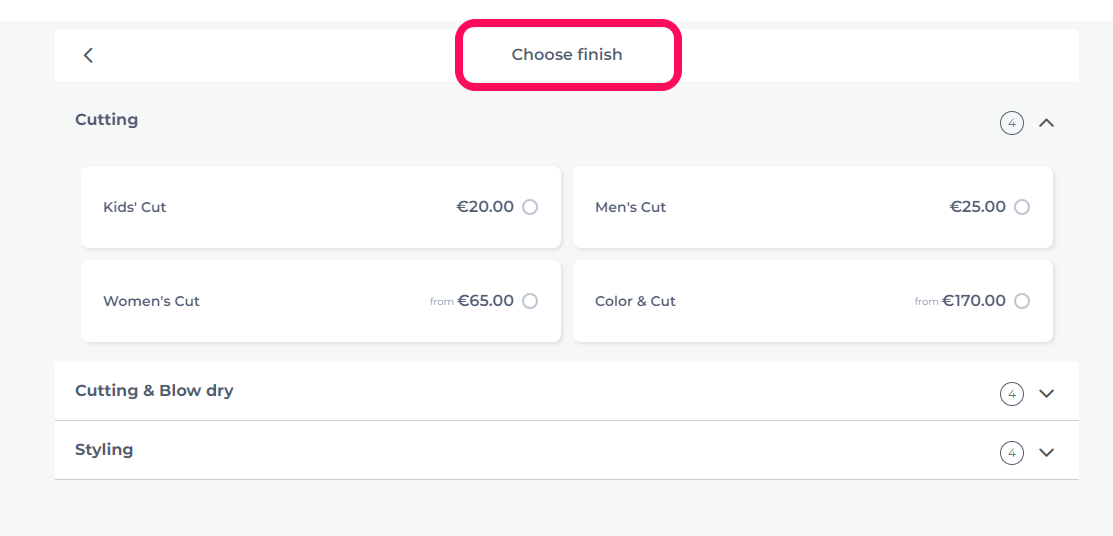Collapse the Cutting section chevron
The height and width of the screenshot is (536, 1113).
click(x=1046, y=123)
